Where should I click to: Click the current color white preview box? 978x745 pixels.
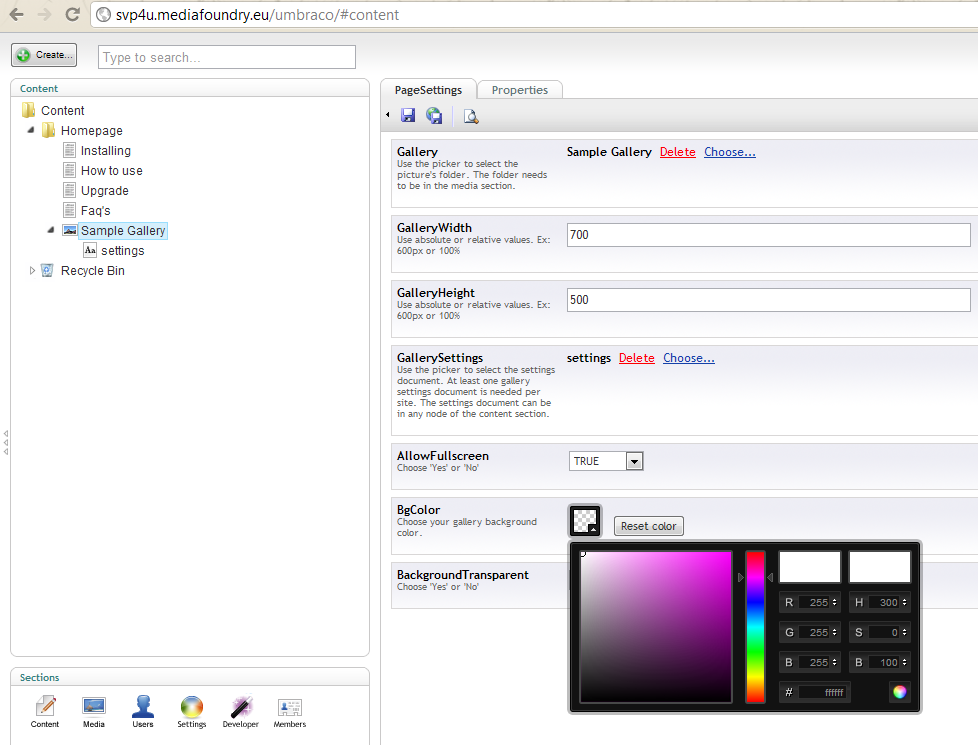pos(879,567)
